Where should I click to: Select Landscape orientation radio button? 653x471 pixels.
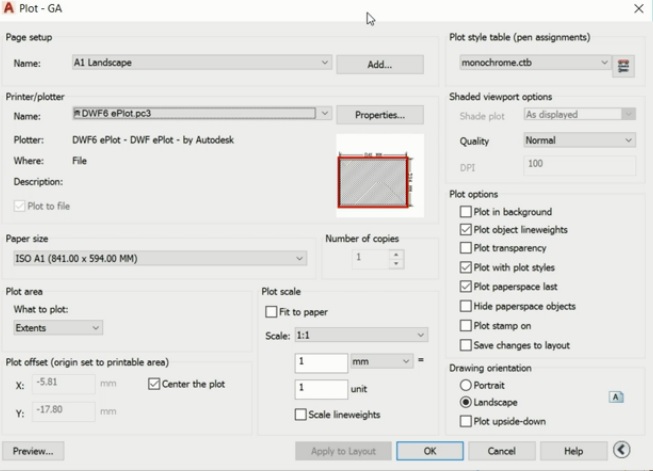466,402
